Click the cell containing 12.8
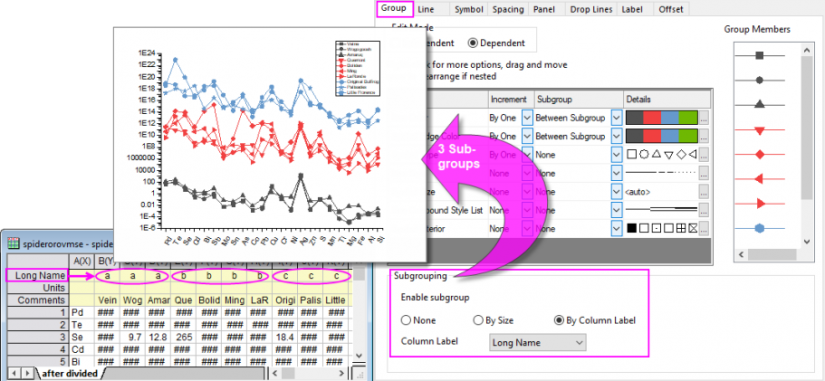825x381 pixels. point(158,337)
